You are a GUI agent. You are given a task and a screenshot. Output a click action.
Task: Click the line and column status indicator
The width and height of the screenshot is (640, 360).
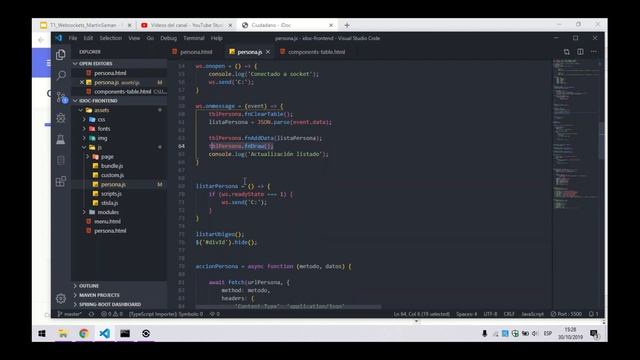pyautogui.click(x=421, y=314)
